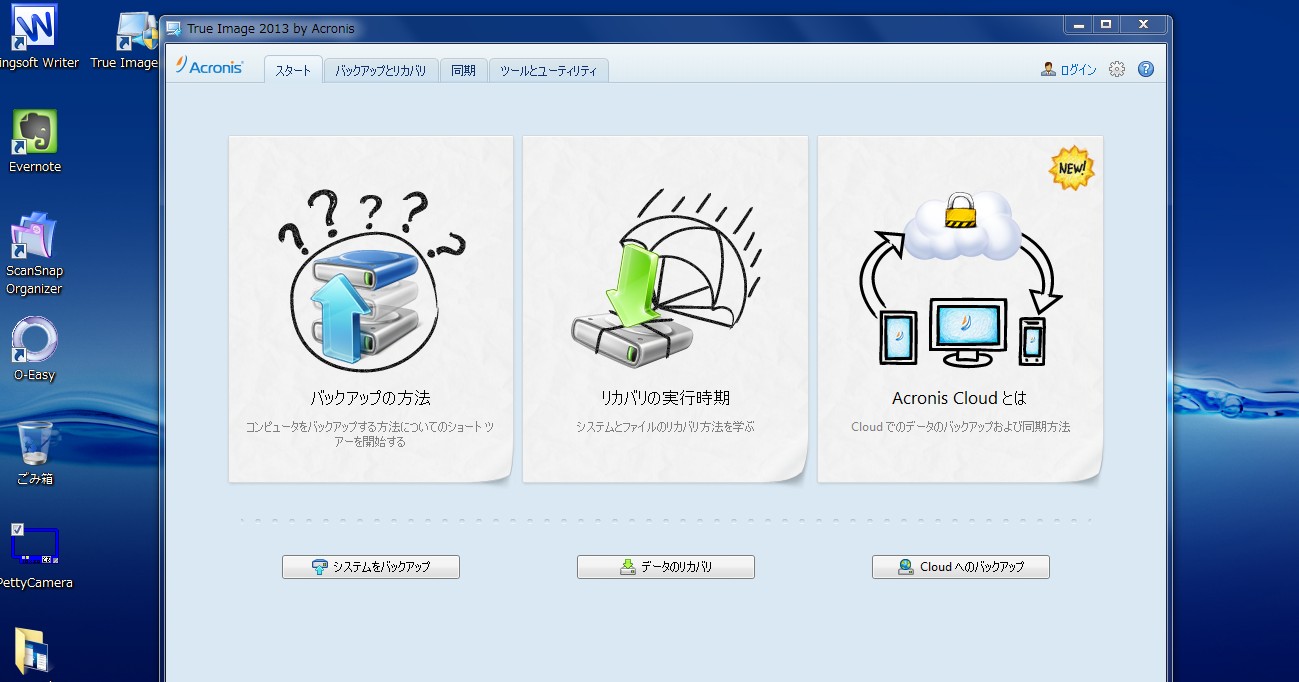Screen dimensions: 1299x682
Task: Click Cloud でのデータのバックアップおよび同期方法 text
Action: (960, 427)
